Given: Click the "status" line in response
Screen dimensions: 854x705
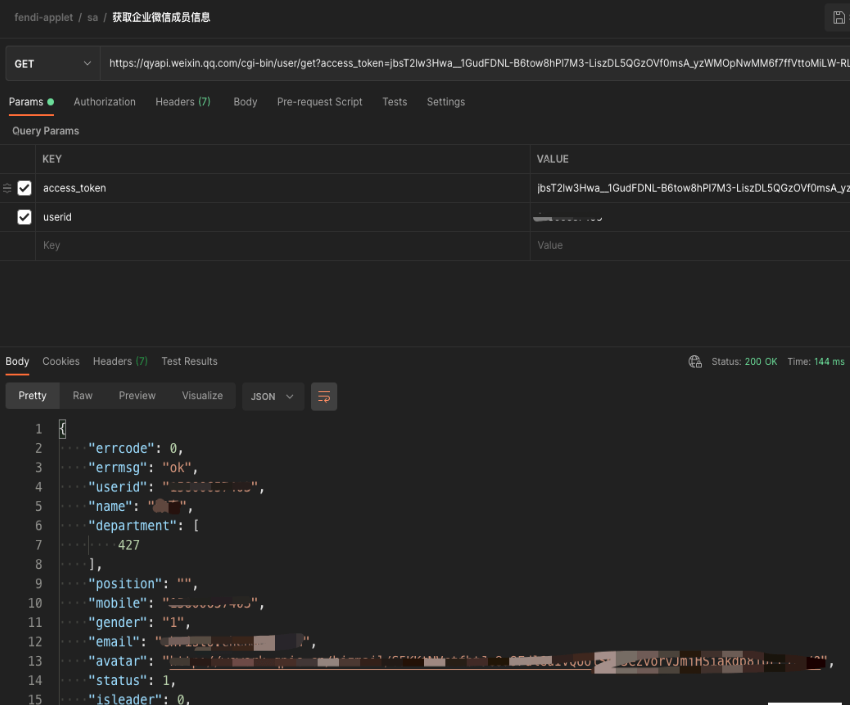Looking at the screenshot, I should tap(132, 680).
